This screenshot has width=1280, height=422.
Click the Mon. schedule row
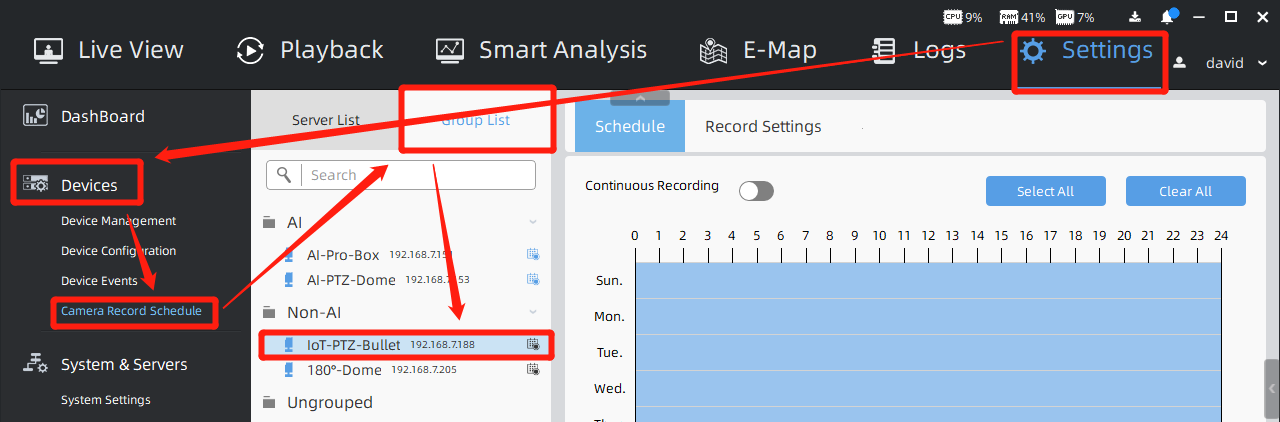(928, 316)
